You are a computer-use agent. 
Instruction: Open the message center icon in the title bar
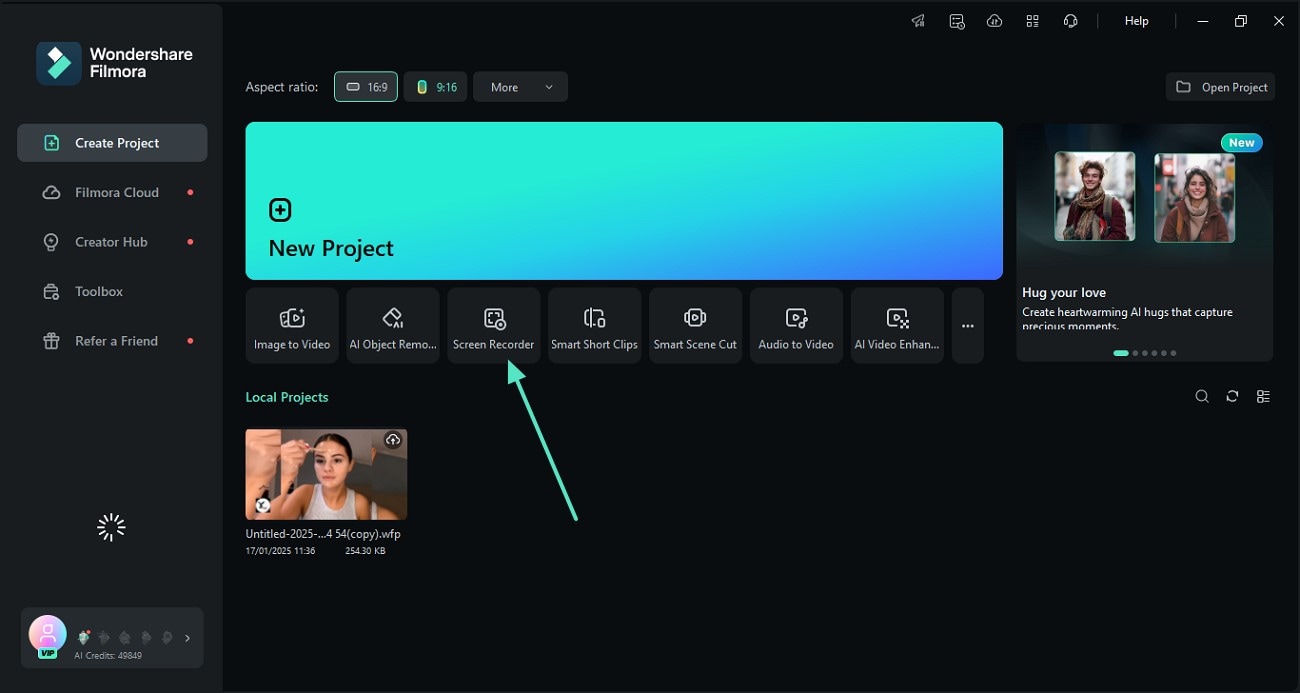click(957, 21)
